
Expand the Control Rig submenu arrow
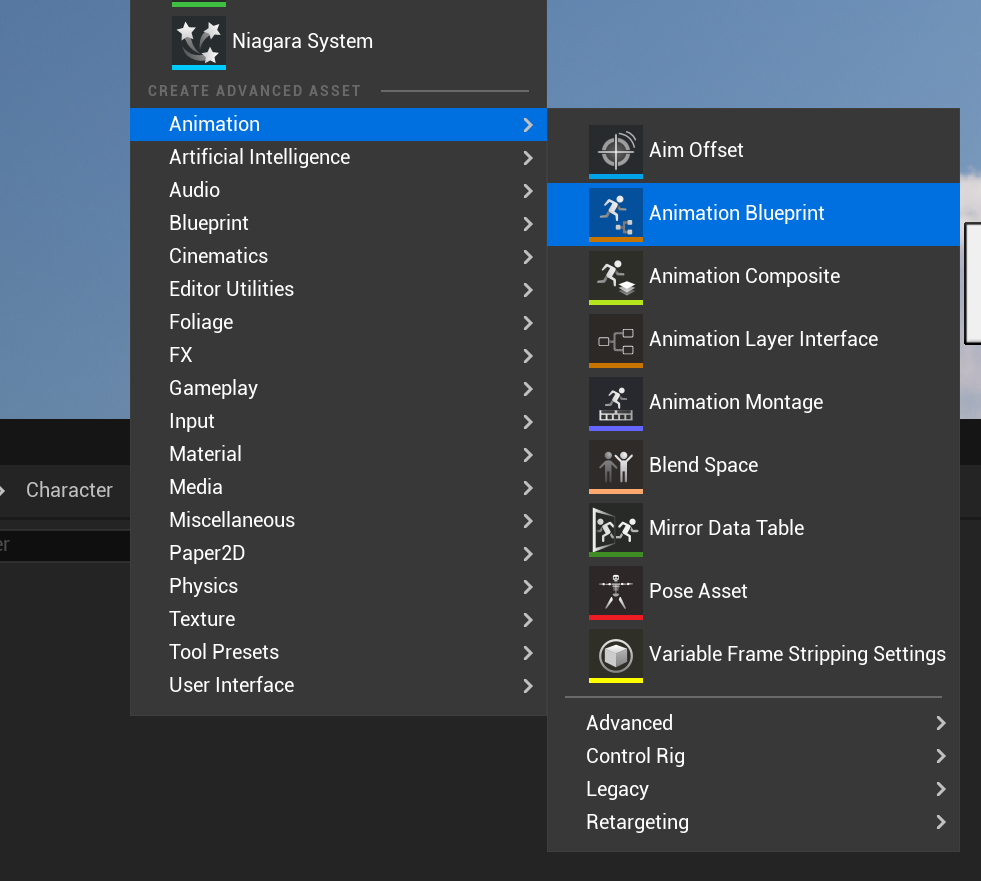click(x=941, y=756)
